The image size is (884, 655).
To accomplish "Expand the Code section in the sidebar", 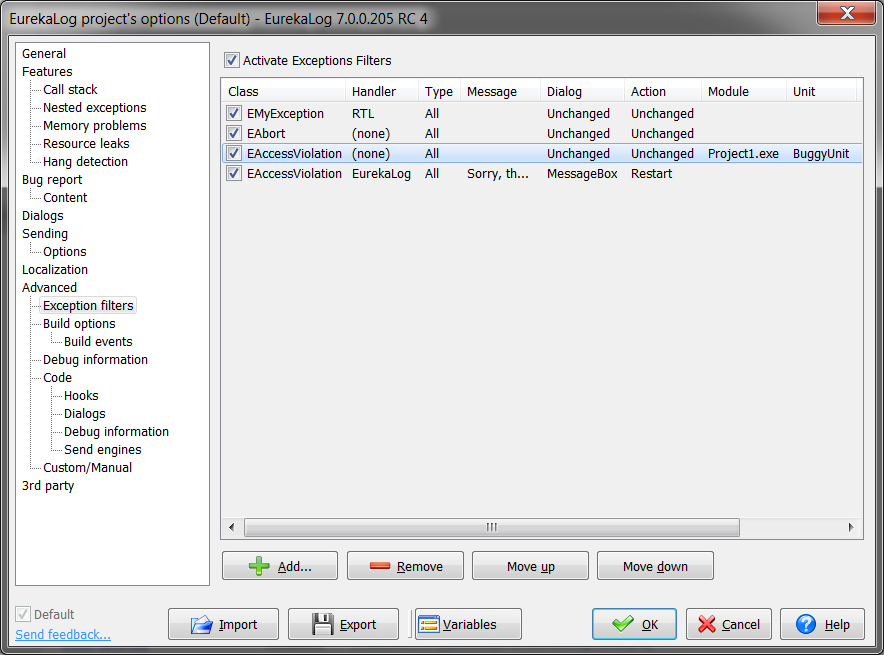I will pyautogui.click(x=57, y=377).
